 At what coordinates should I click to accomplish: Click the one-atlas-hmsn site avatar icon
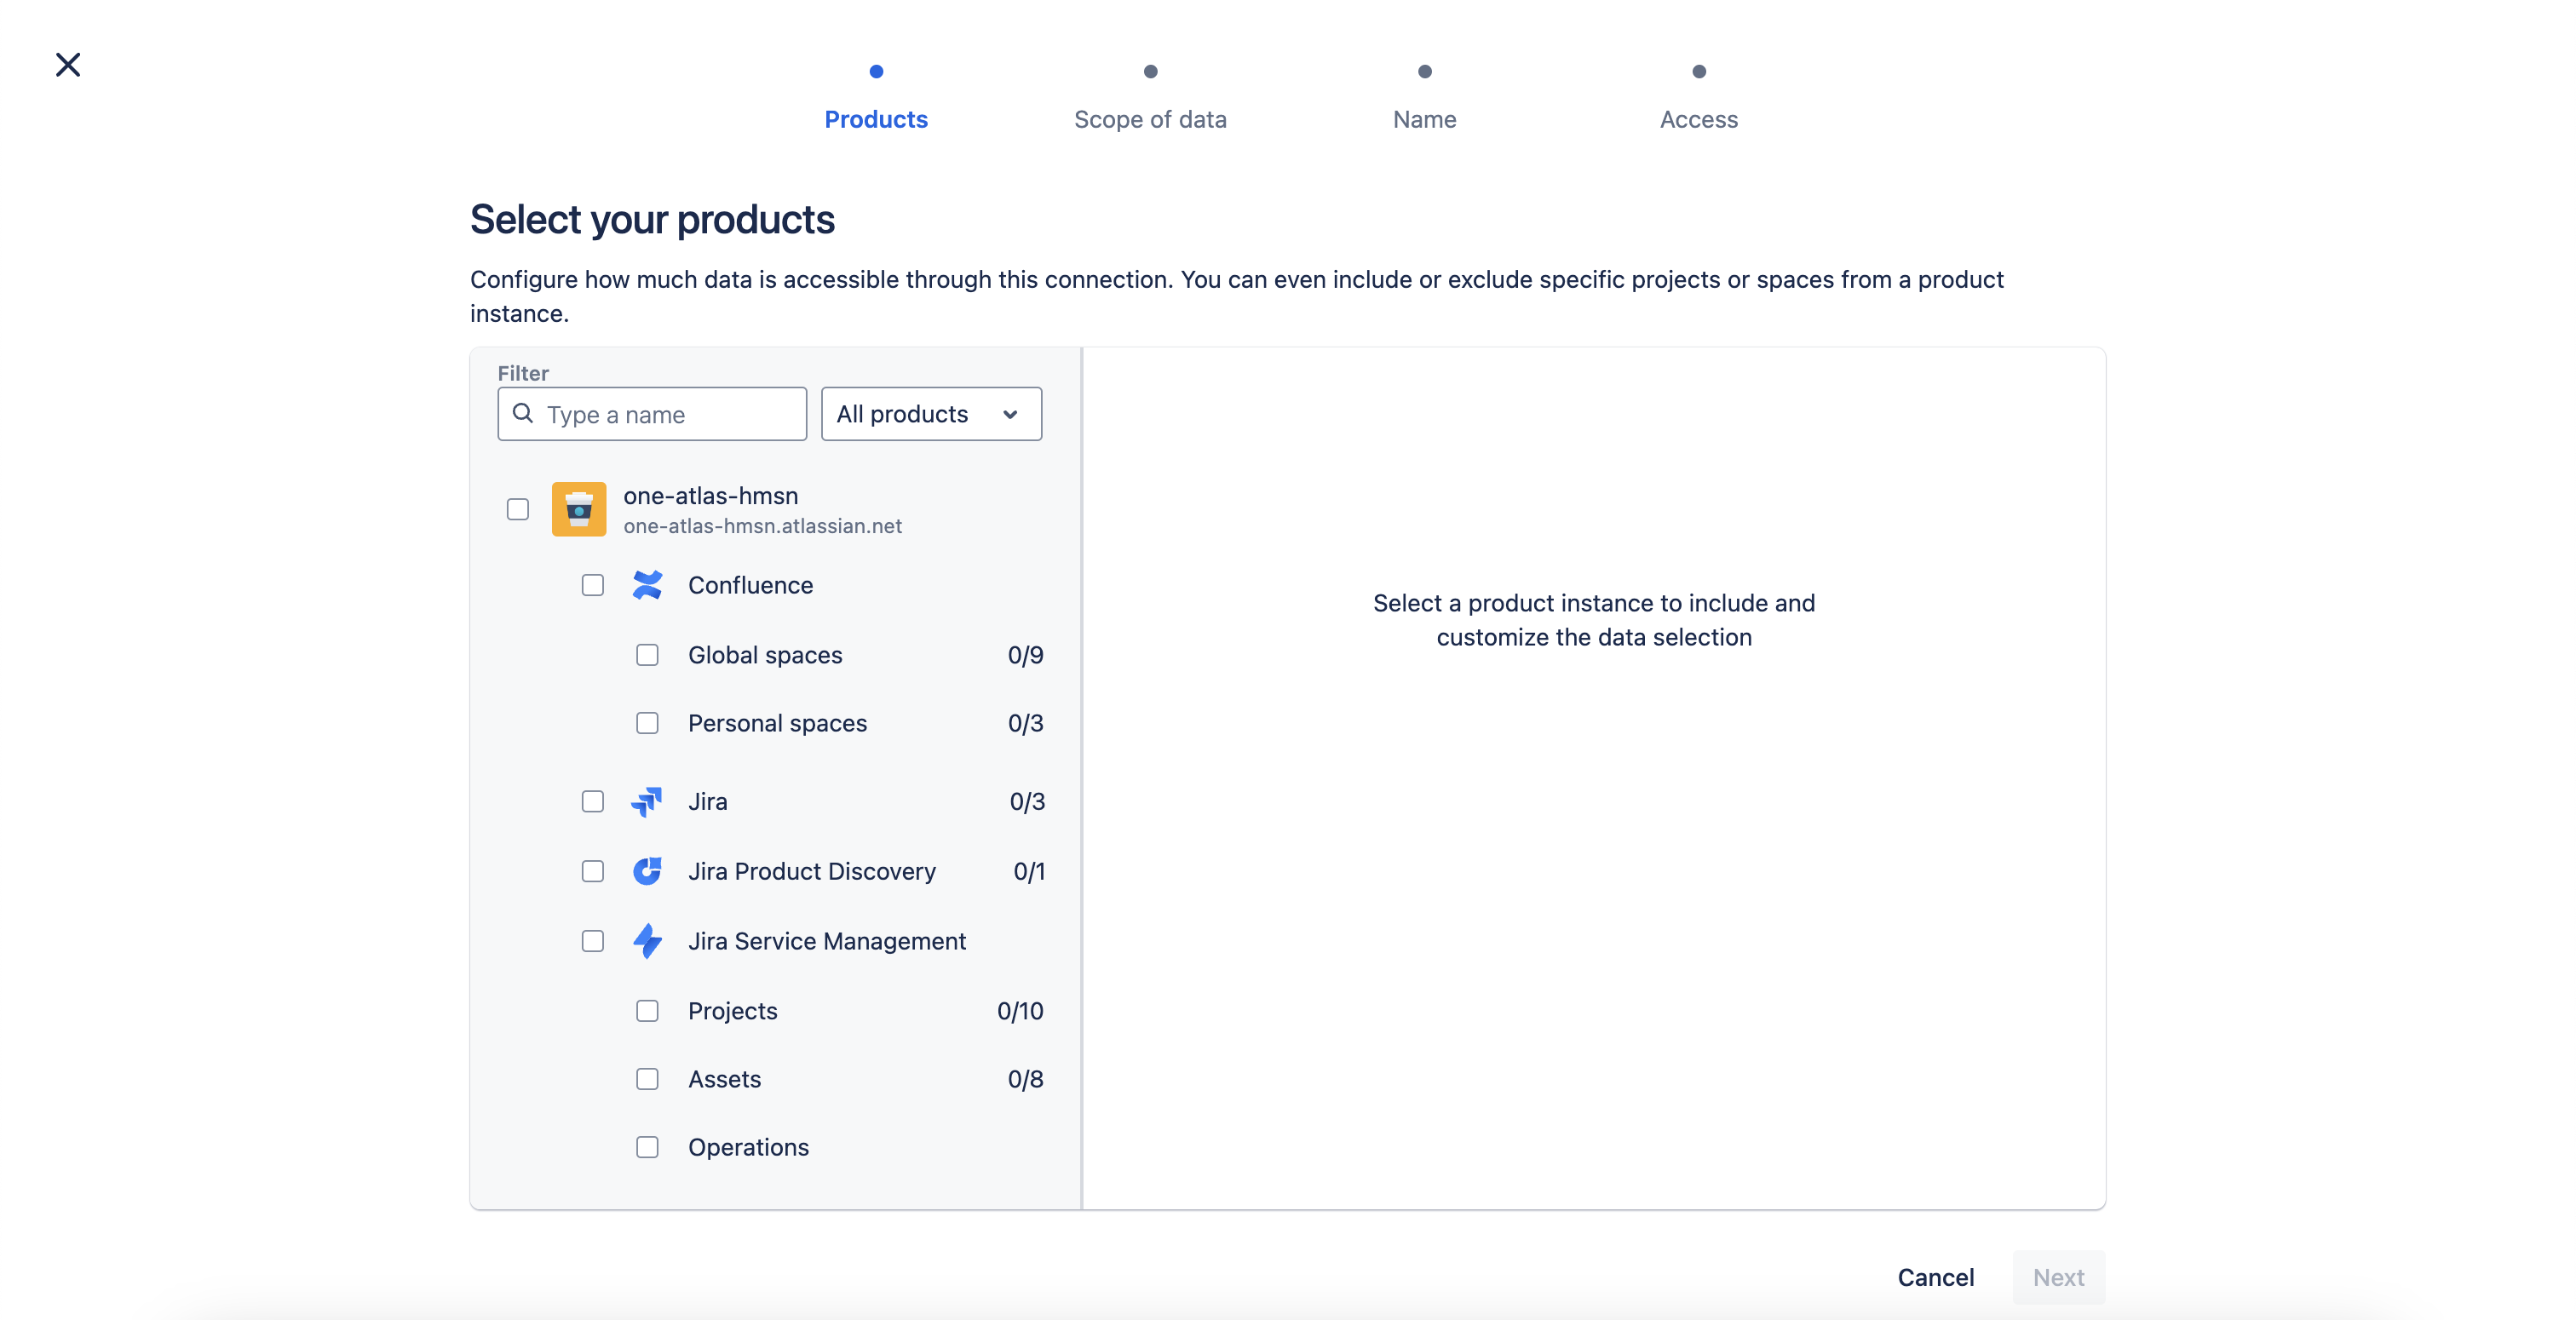579,509
